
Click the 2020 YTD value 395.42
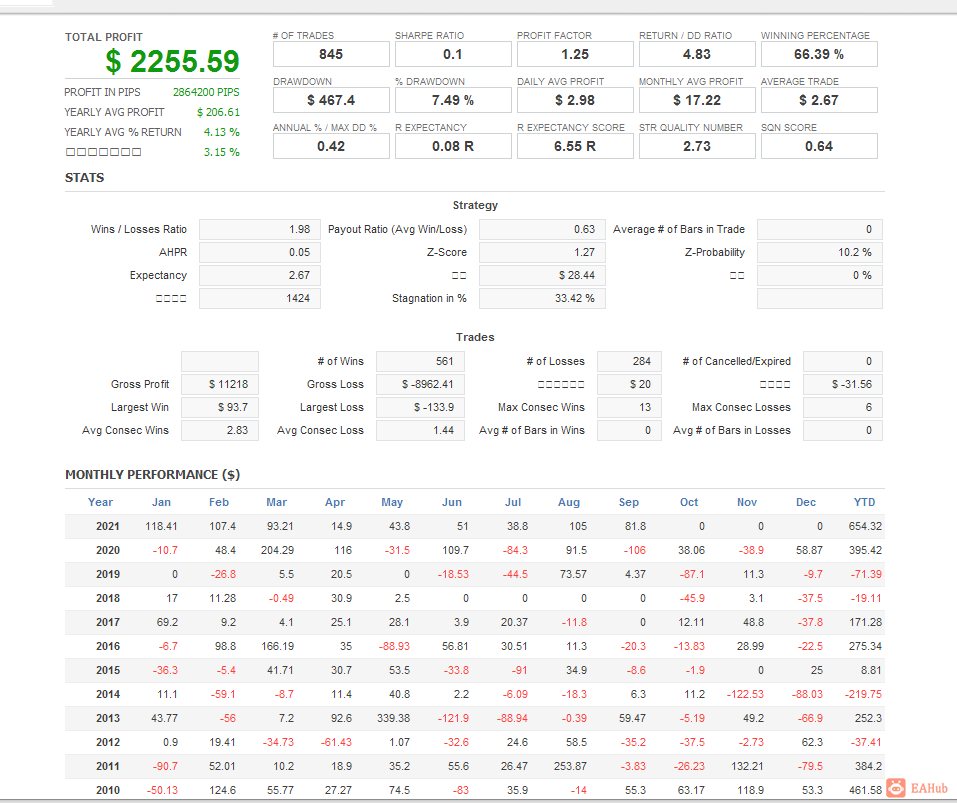click(x=865, y=550)
